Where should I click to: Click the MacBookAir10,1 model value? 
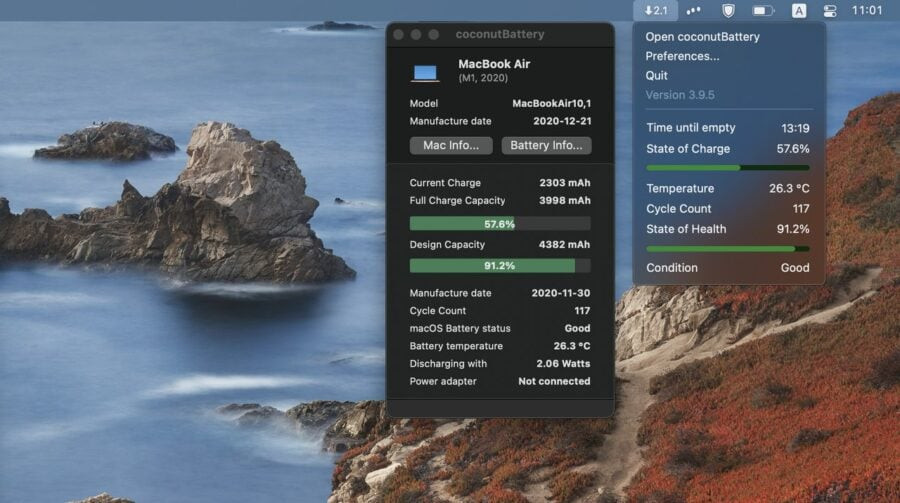pos(551,103)
